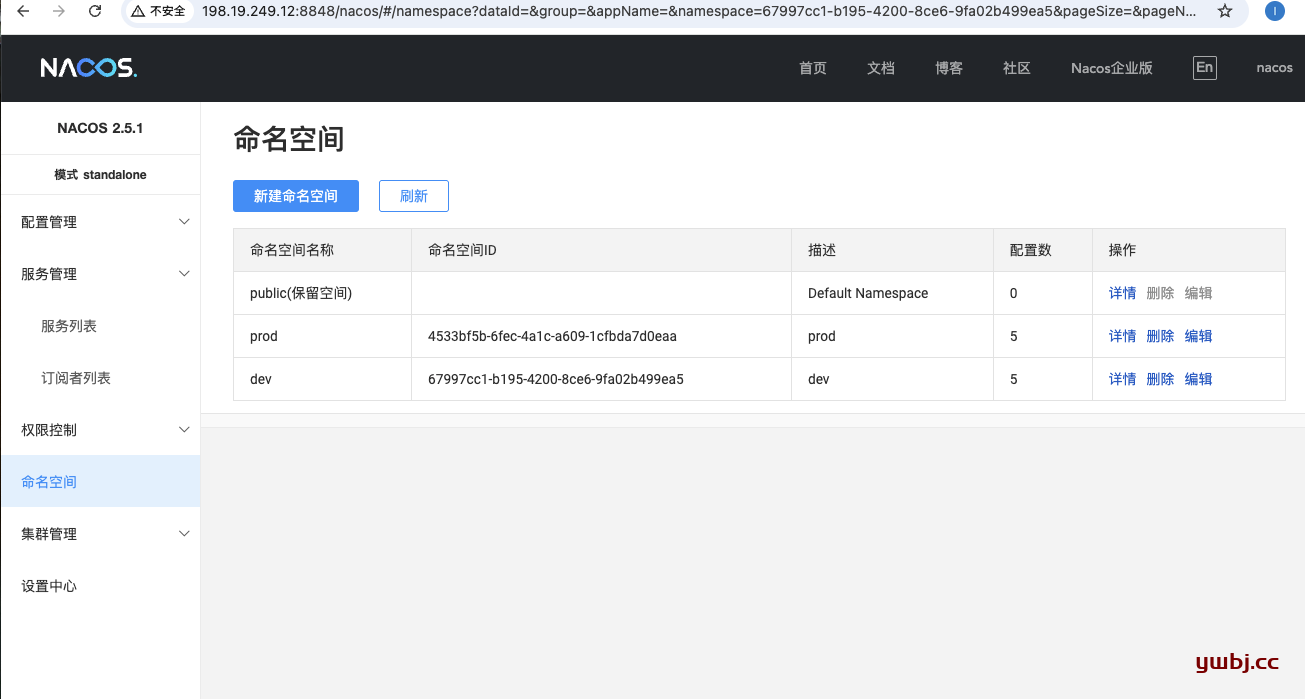Image resolution: width=1305 pixels, height=699 pixels.
Task: Click the browser forward arrow
Action: 59,11
